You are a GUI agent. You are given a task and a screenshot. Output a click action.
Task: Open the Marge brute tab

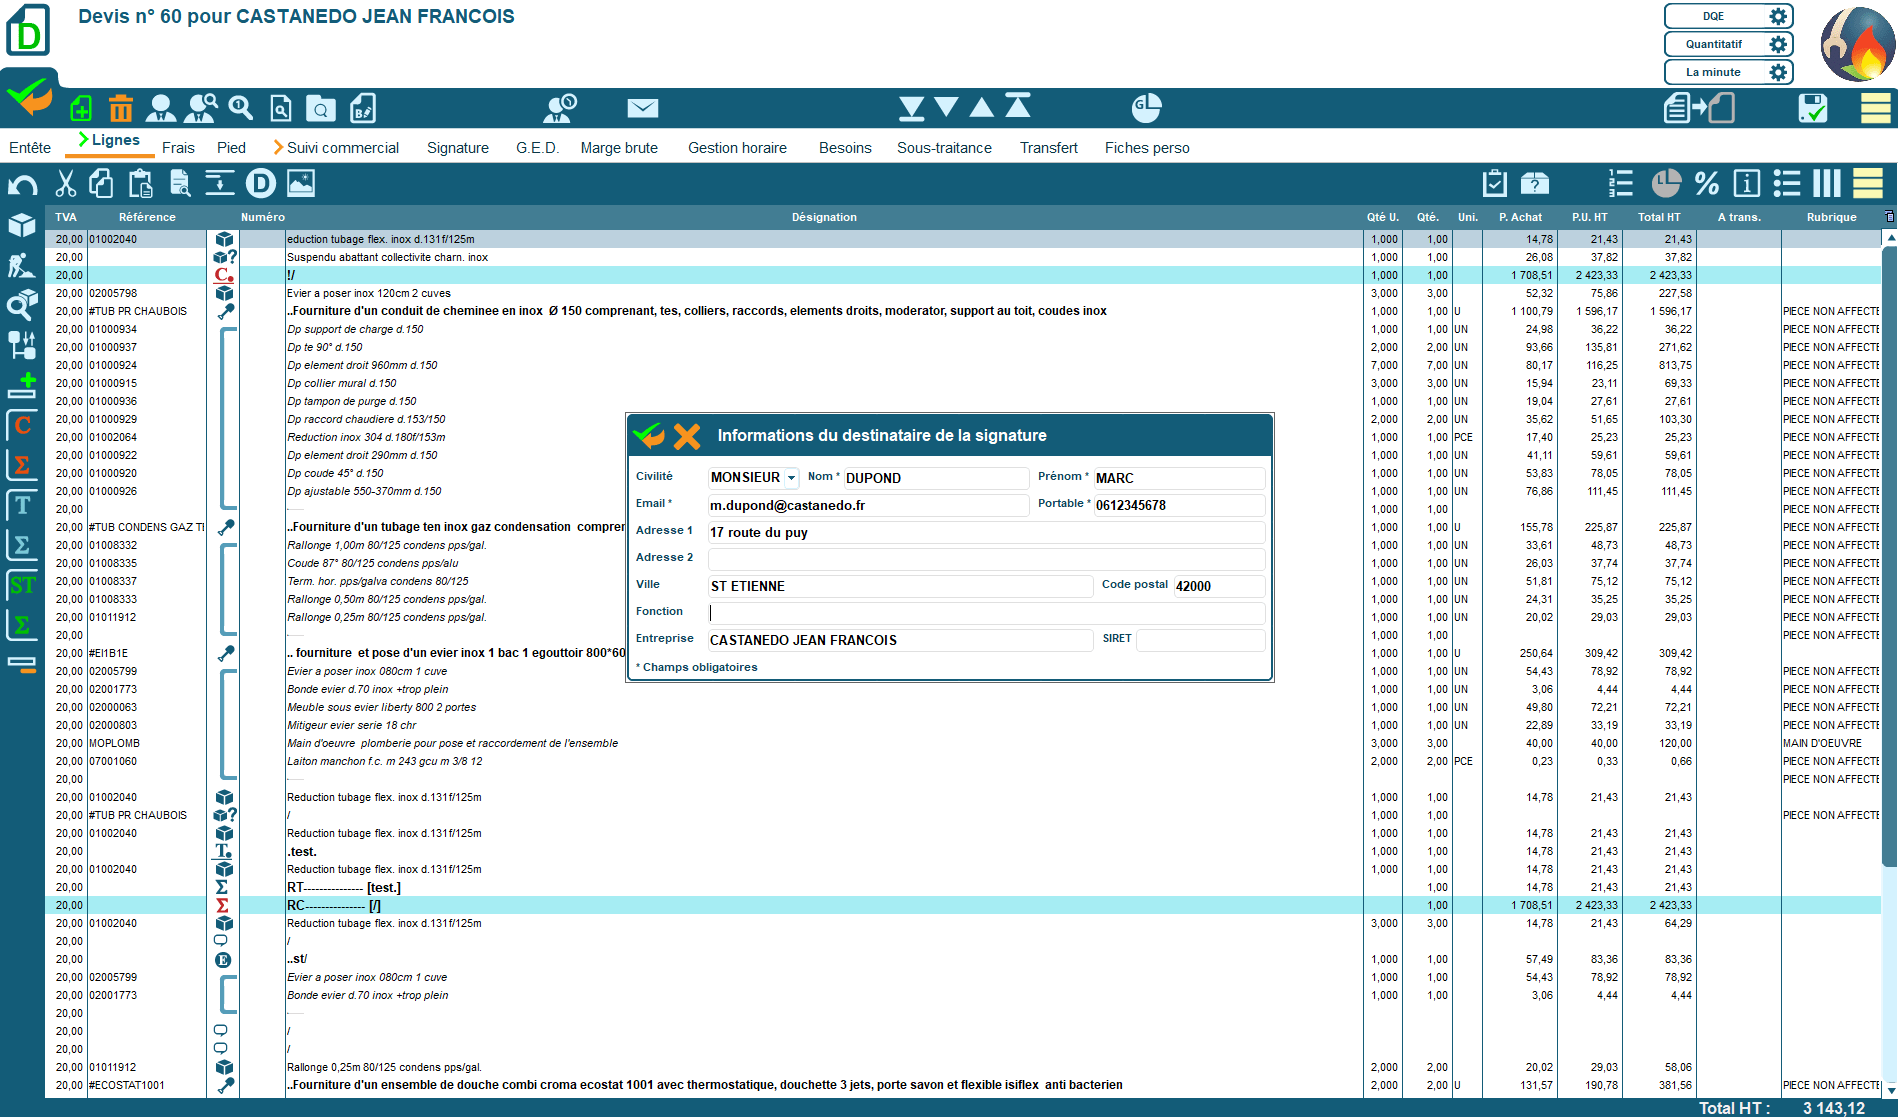click(619, 148)
